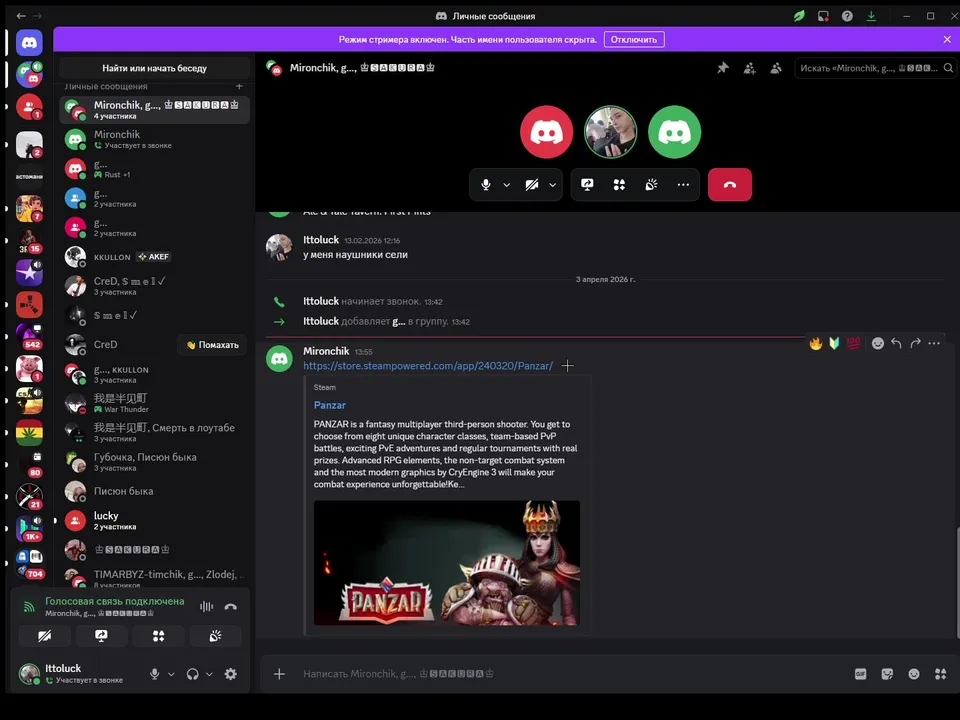Open KKULLON conversation
Screen dimensions: 960x720
tap(154, 257)
